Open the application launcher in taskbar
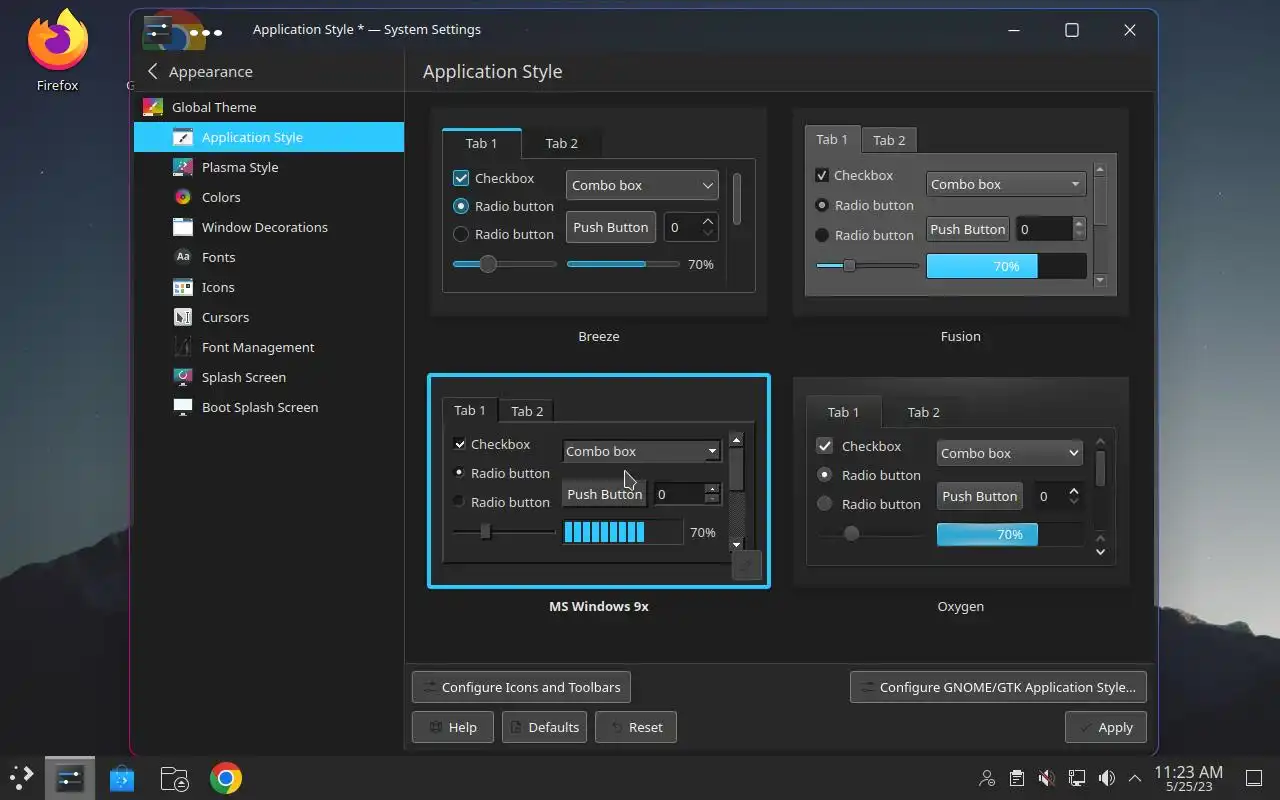 22,778
